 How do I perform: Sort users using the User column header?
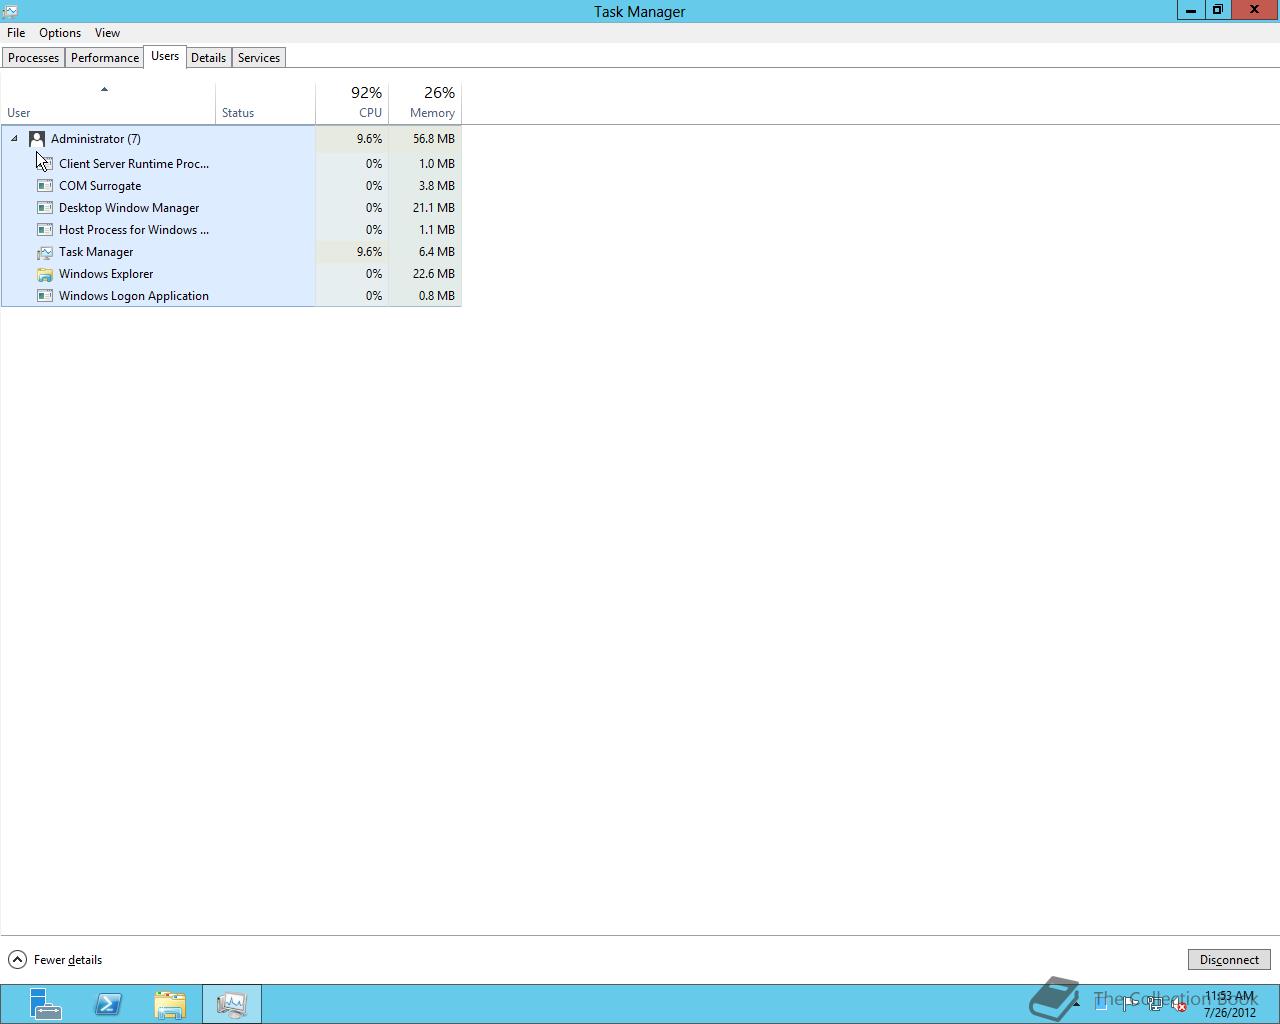click(108, 103)
